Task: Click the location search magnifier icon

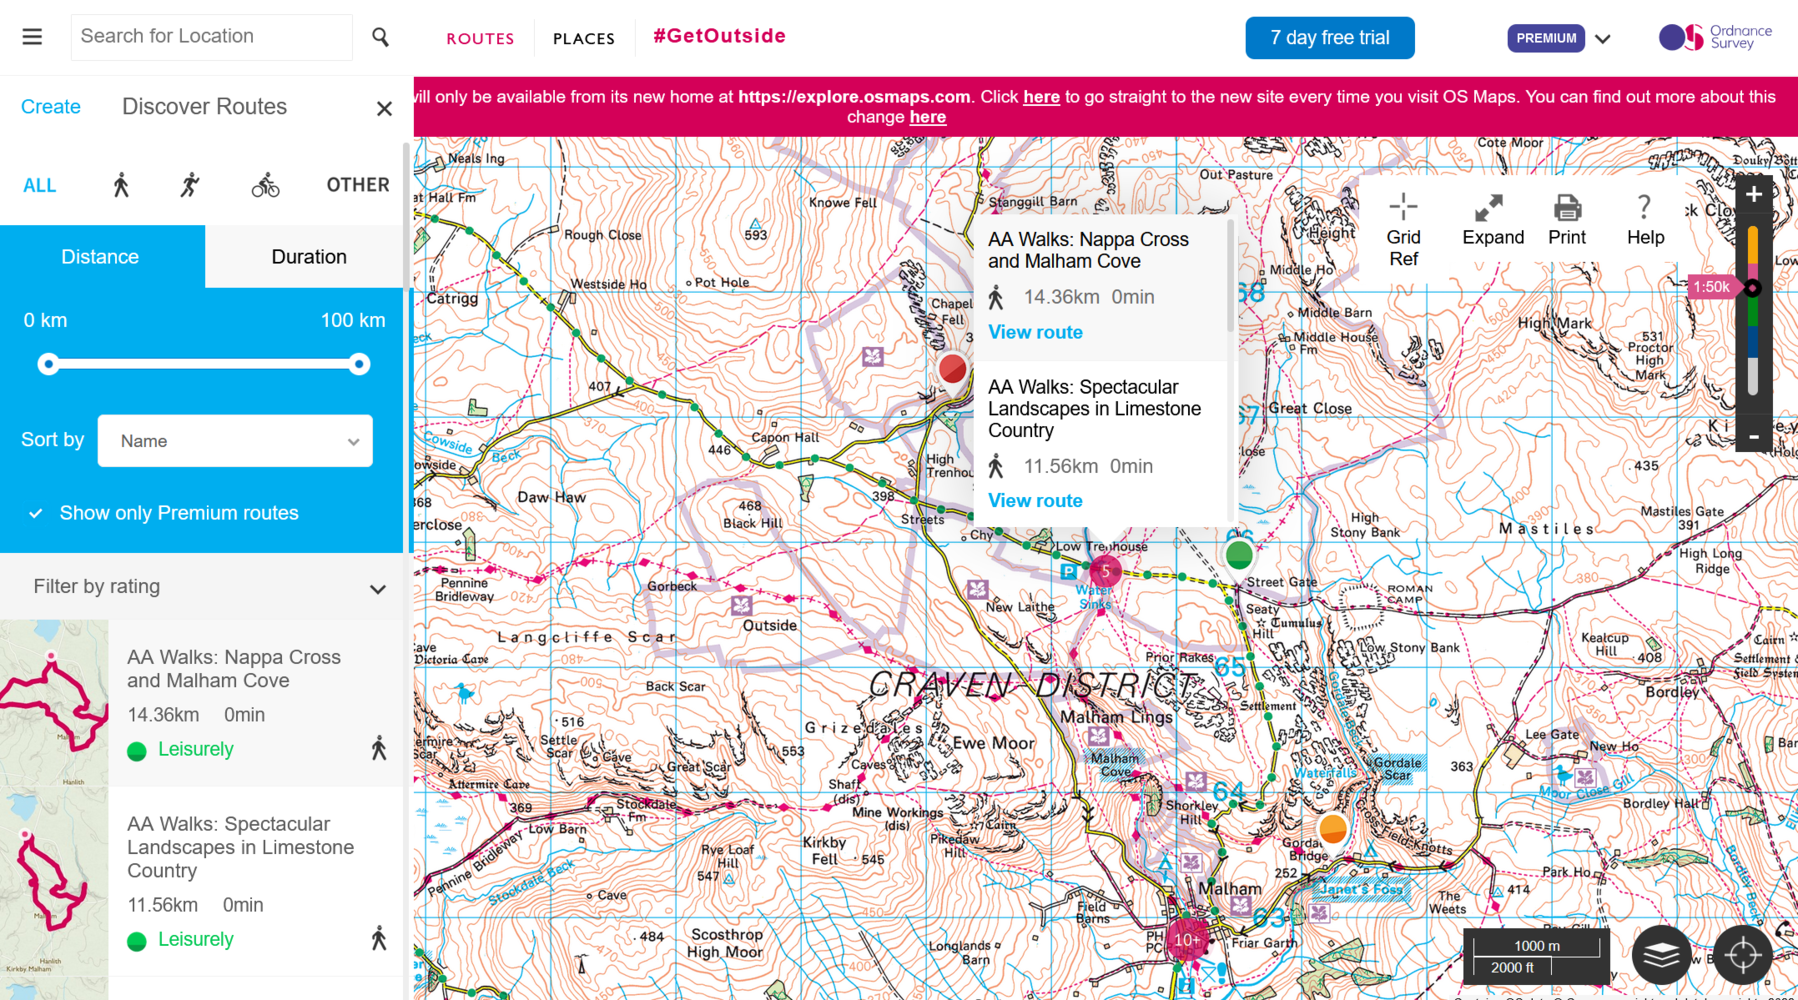Action: point(380,37)
